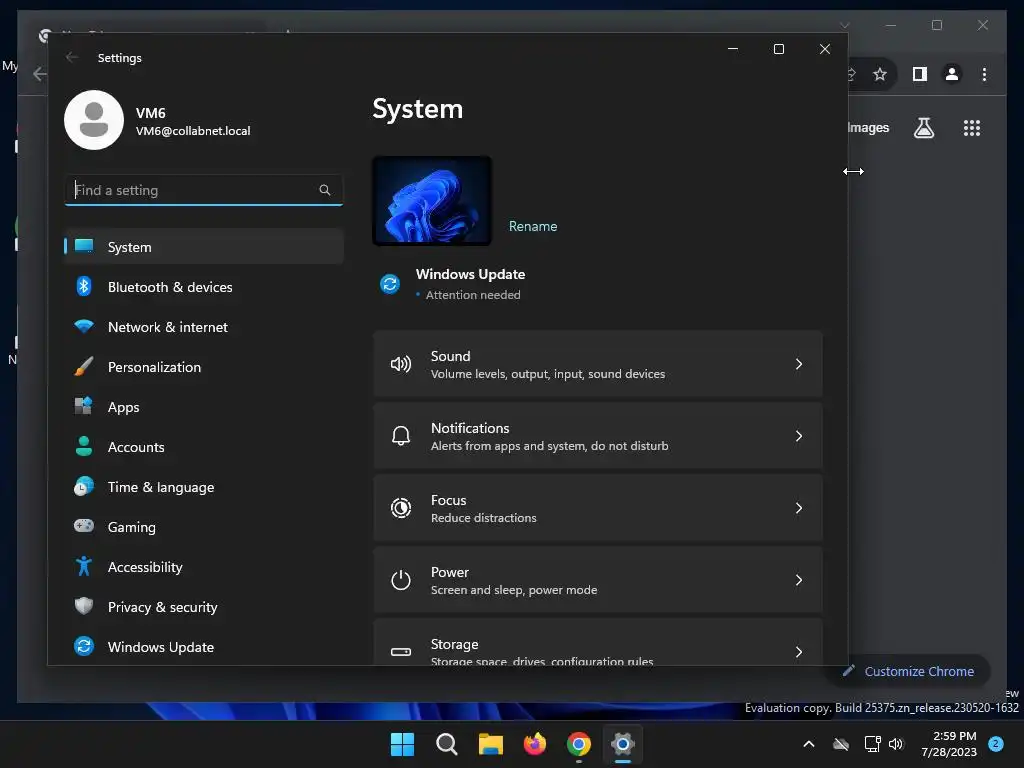Click the Rename link for the PC
Viewport: 1024px width, 768px height.
pos(533,226)
